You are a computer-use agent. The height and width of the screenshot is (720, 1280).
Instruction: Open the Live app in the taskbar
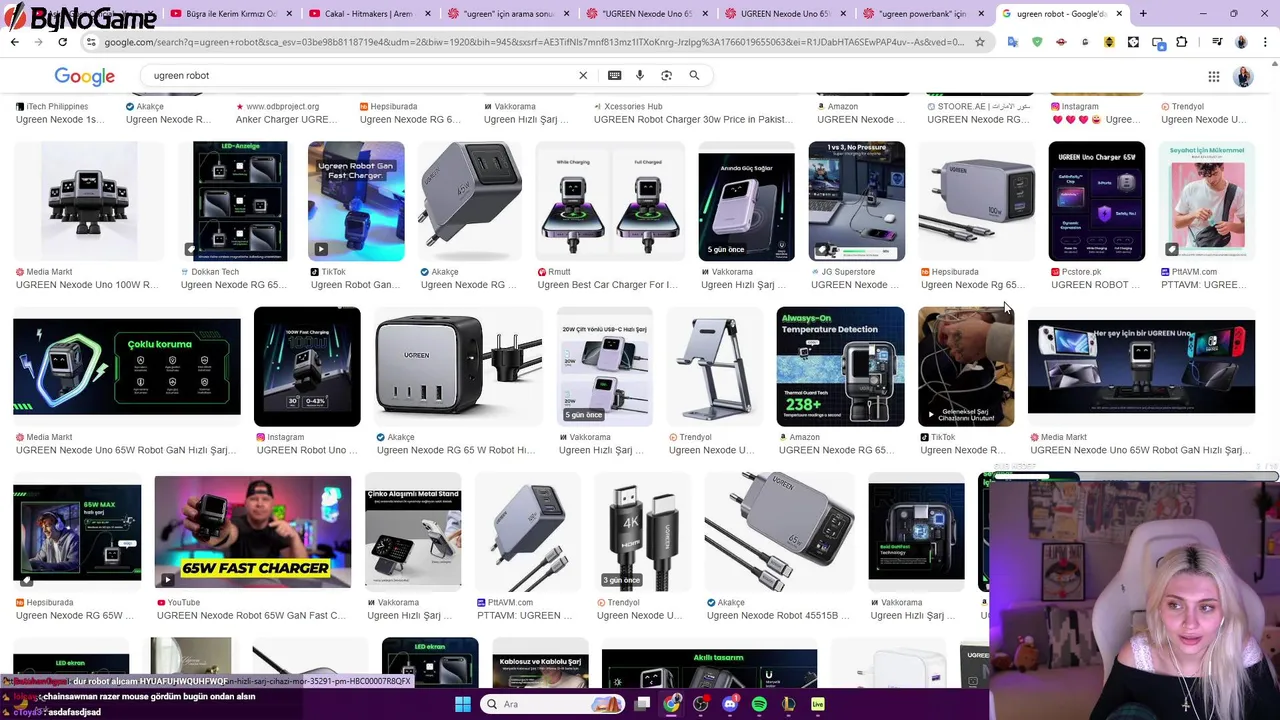click(818, 704)
